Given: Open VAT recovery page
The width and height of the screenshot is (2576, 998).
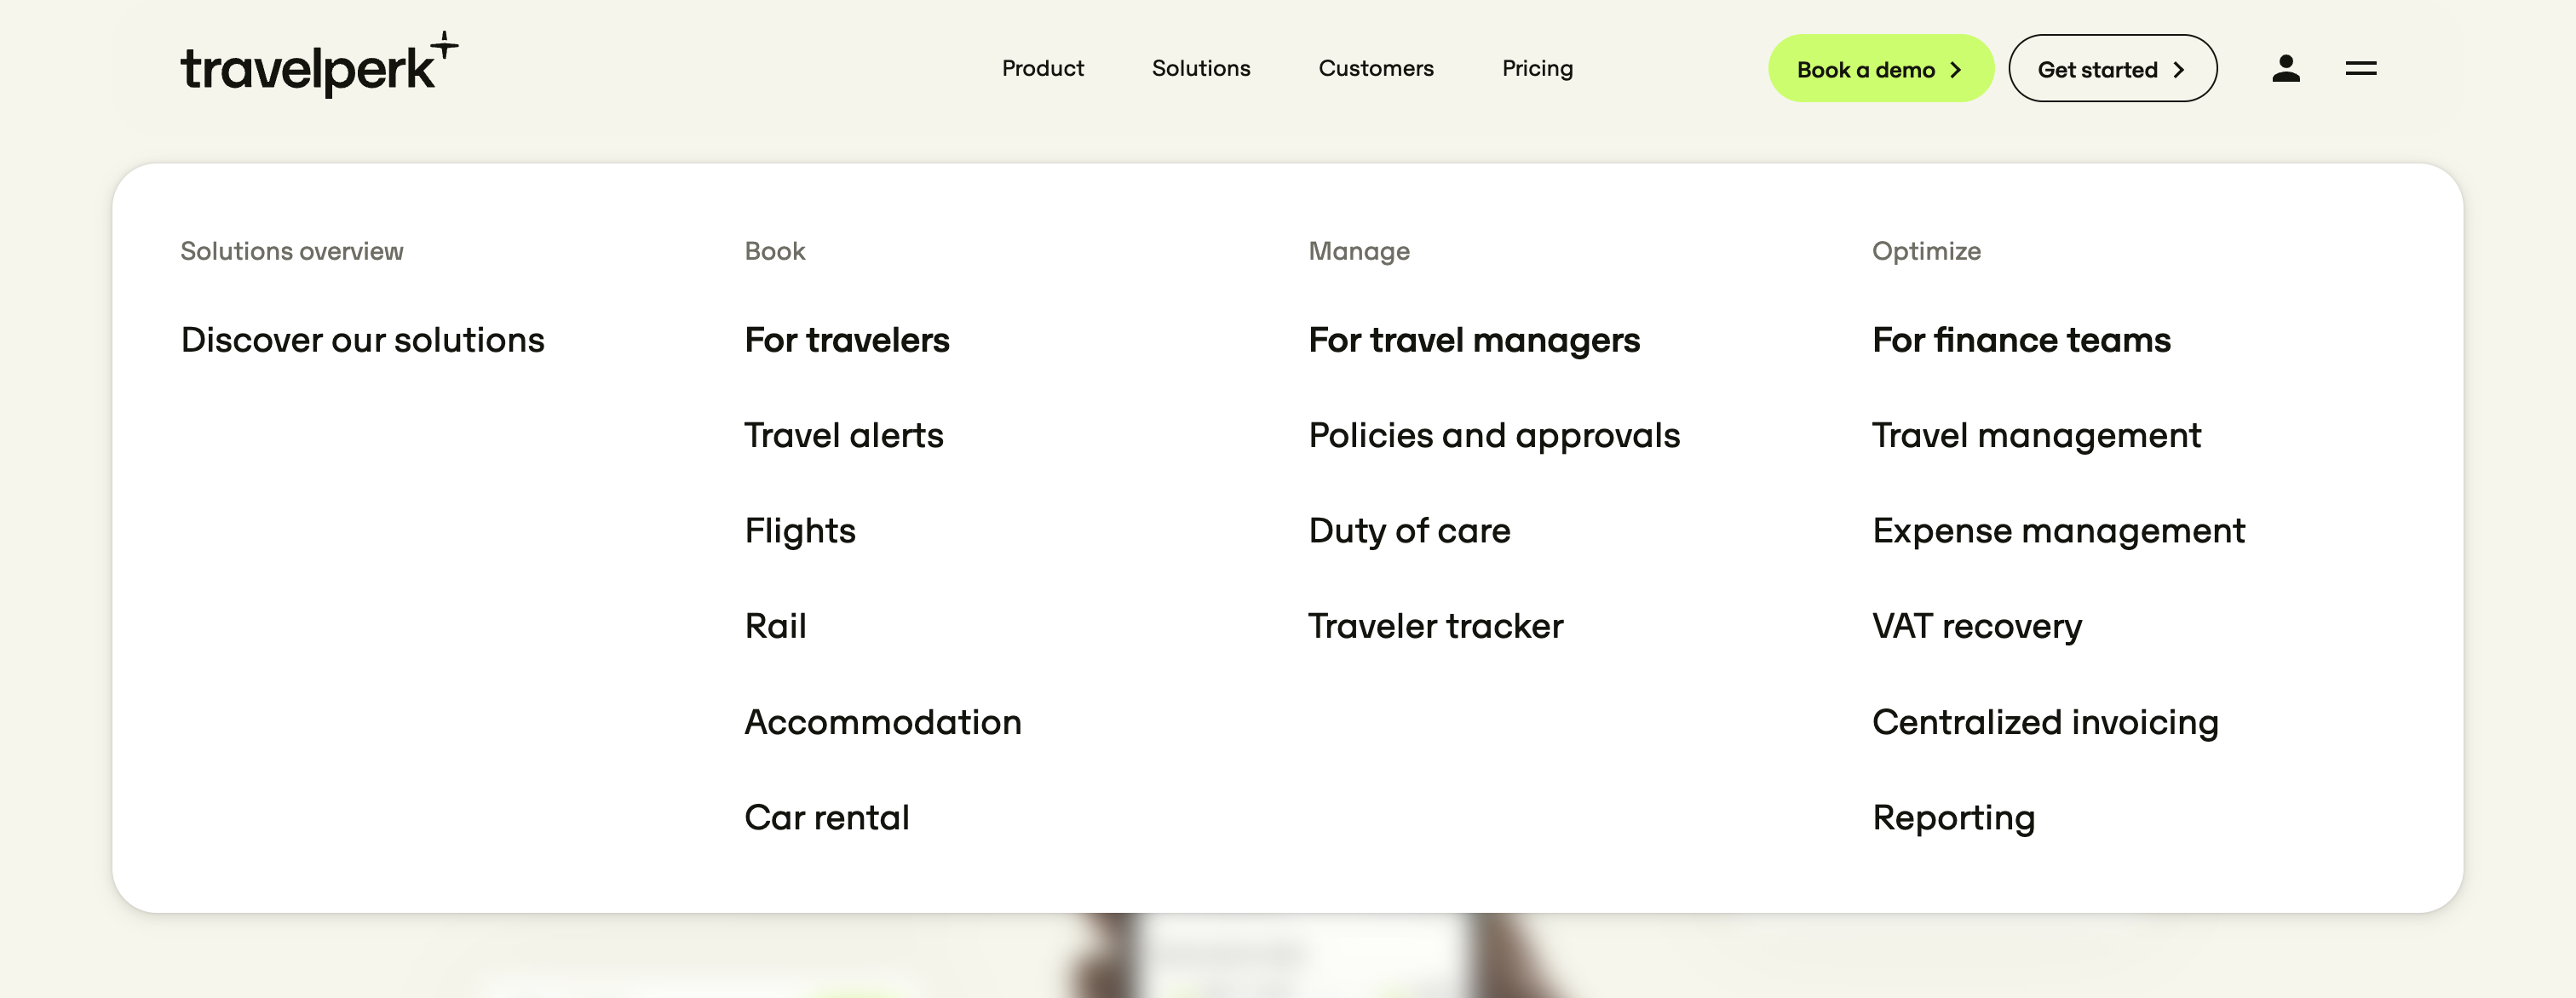Looking at the screenshot, I should pos(1976,626).
